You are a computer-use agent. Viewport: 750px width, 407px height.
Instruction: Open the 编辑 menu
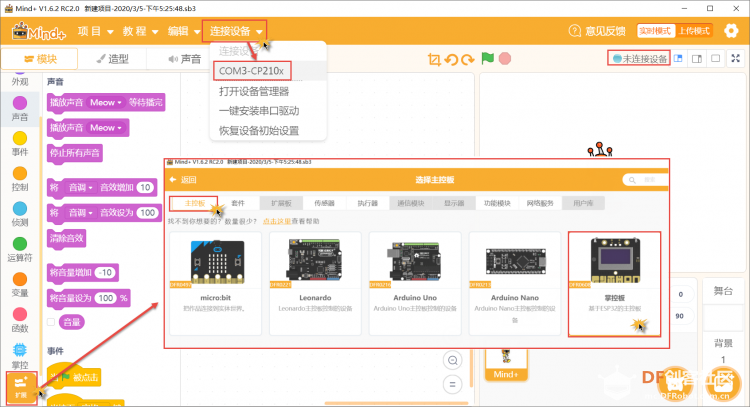(x=184, y=32)
